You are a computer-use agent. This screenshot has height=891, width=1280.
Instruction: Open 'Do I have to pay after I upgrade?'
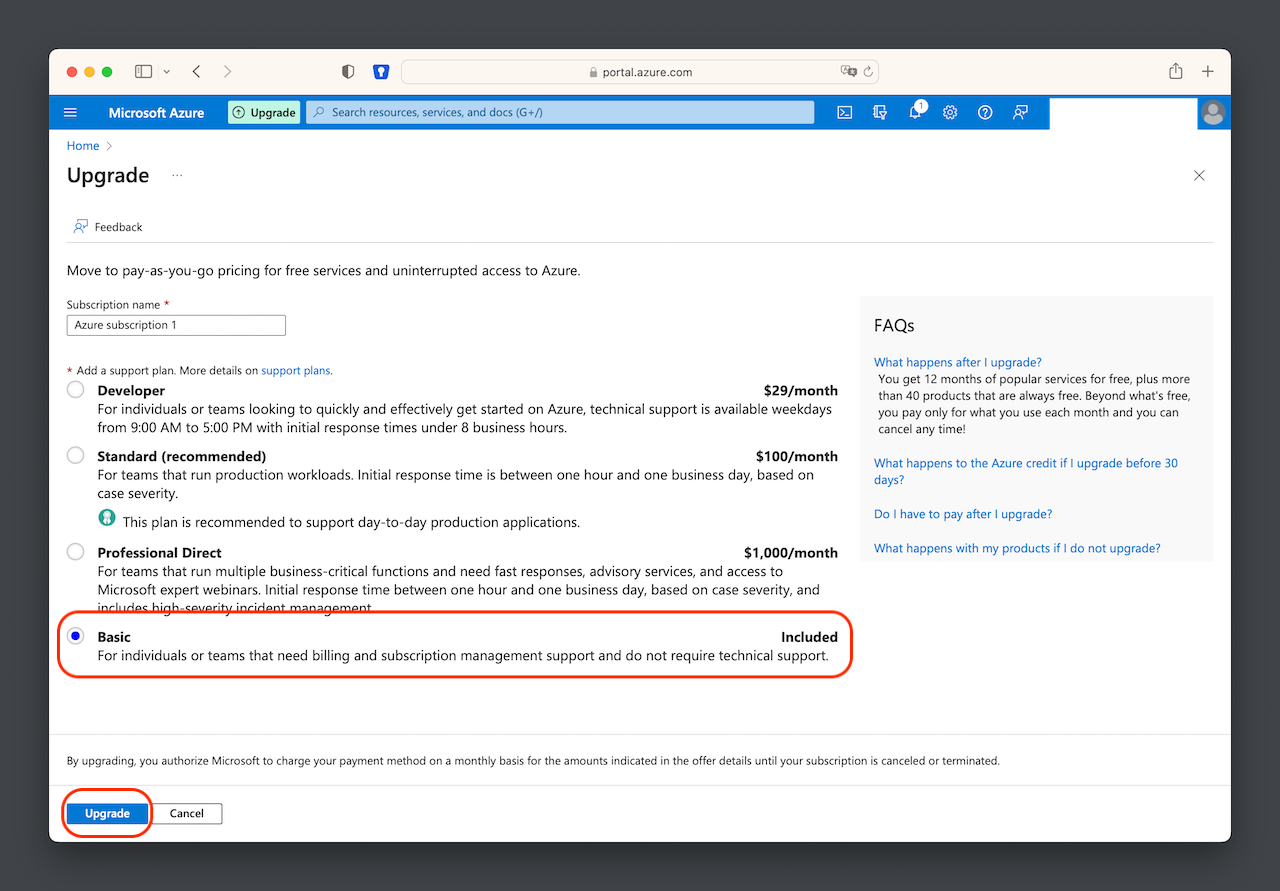tap(963, 514)
